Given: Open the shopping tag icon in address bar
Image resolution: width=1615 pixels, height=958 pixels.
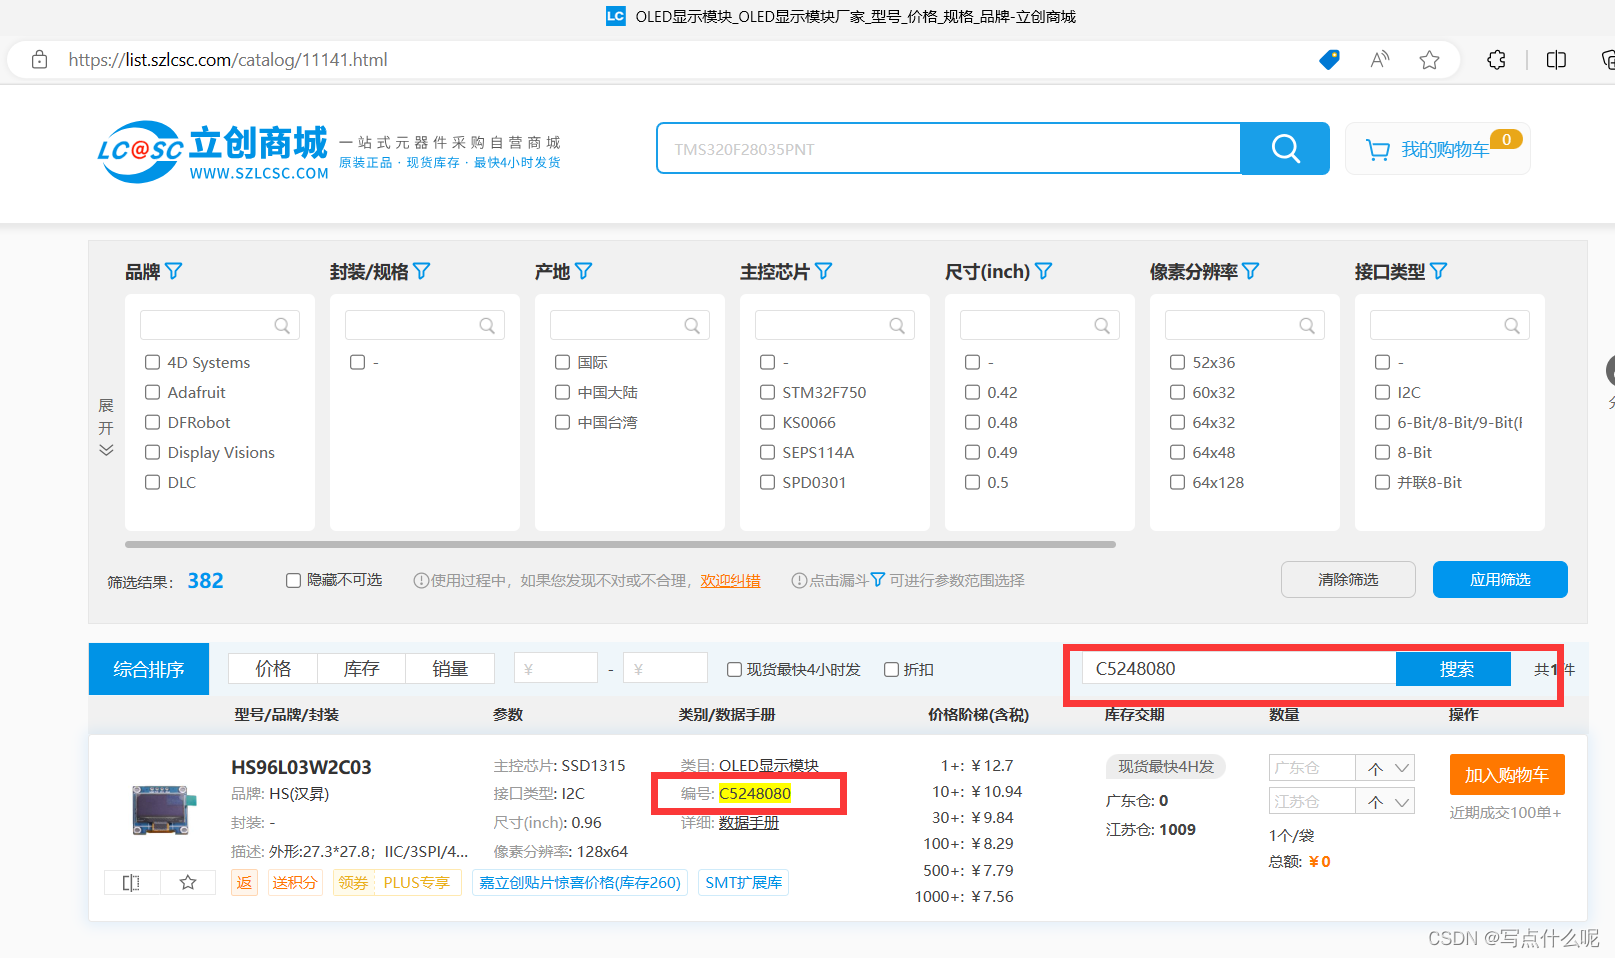Looking at the screenshot, I should [x=1329, y=60].
